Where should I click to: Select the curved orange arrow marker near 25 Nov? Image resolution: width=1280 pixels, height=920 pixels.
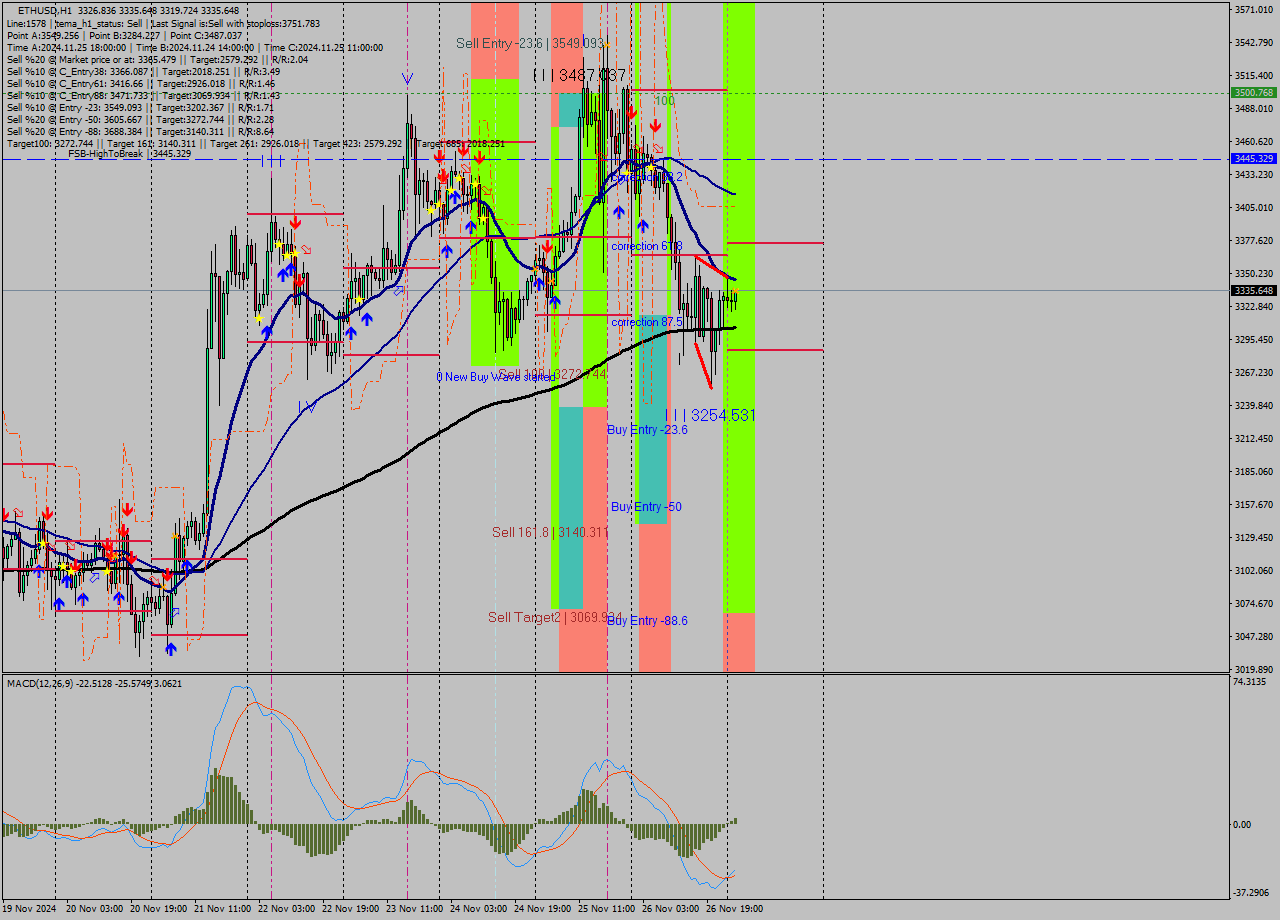point(658,147)
